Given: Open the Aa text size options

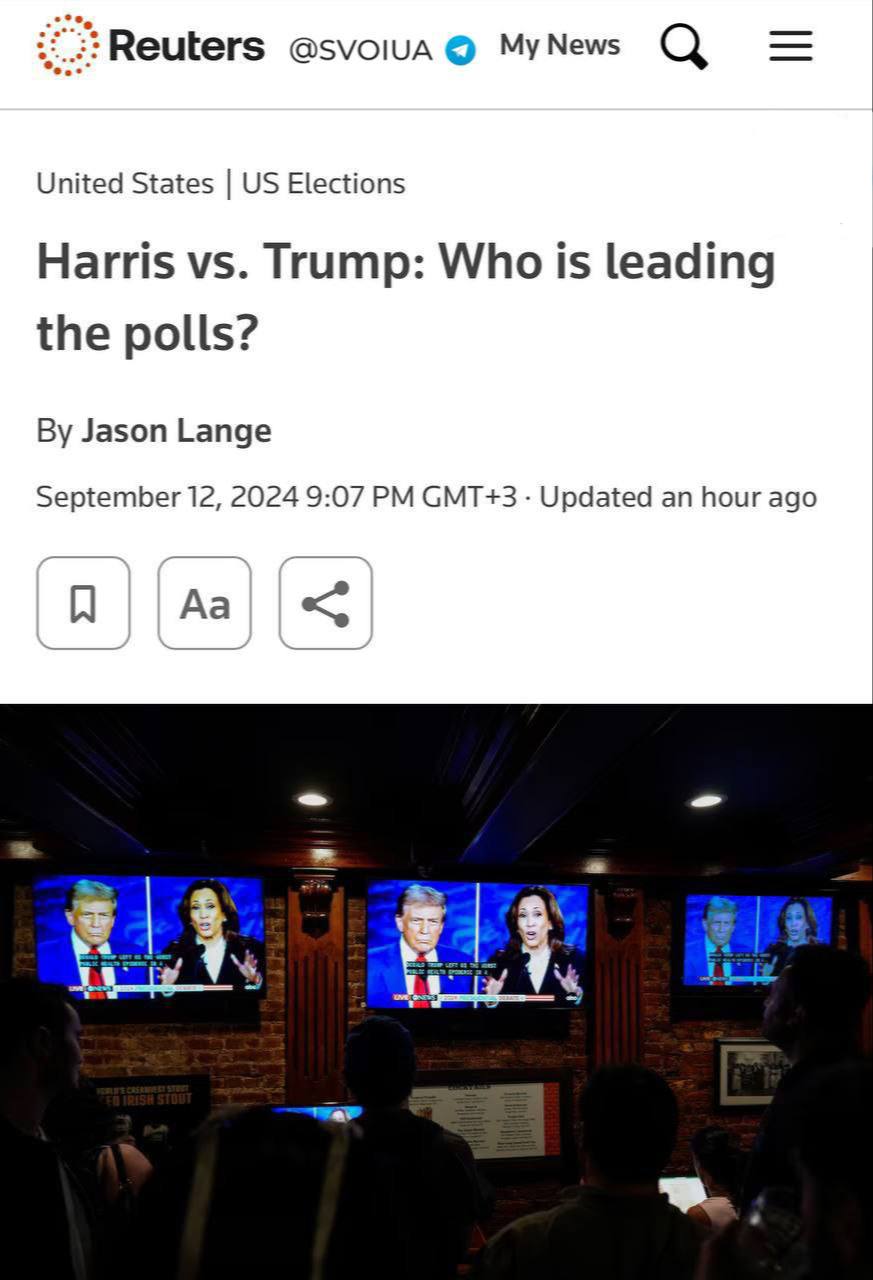Looking at the screenshot, I should [205, 603].
